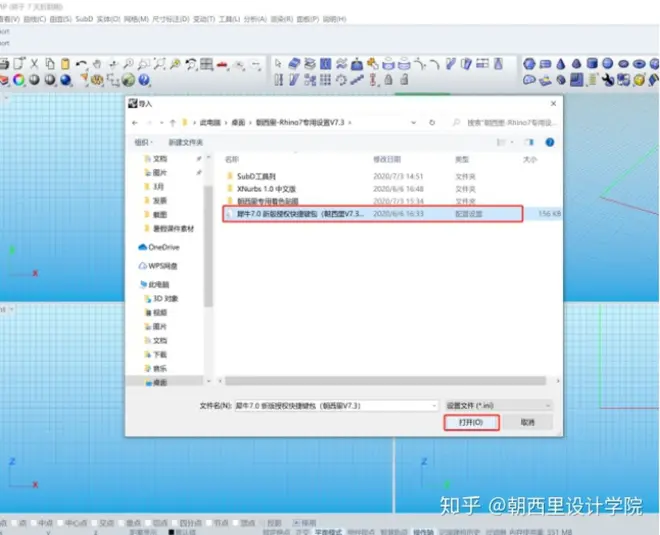Select WPS网盘 in the sidebar

click(x=158, y=266)
